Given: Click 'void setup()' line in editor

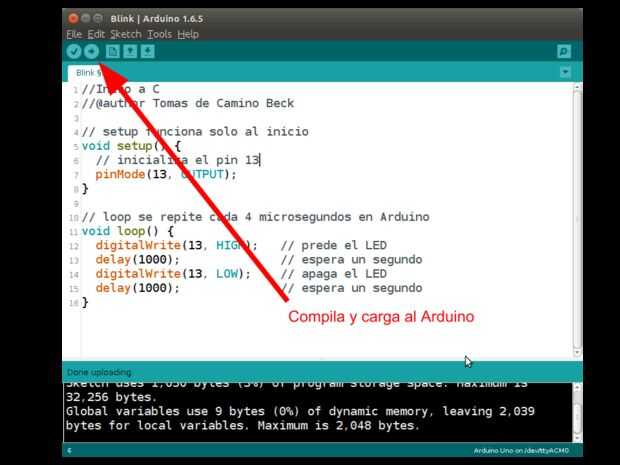Looking at the screenshot, I should (x=131, y=146).
